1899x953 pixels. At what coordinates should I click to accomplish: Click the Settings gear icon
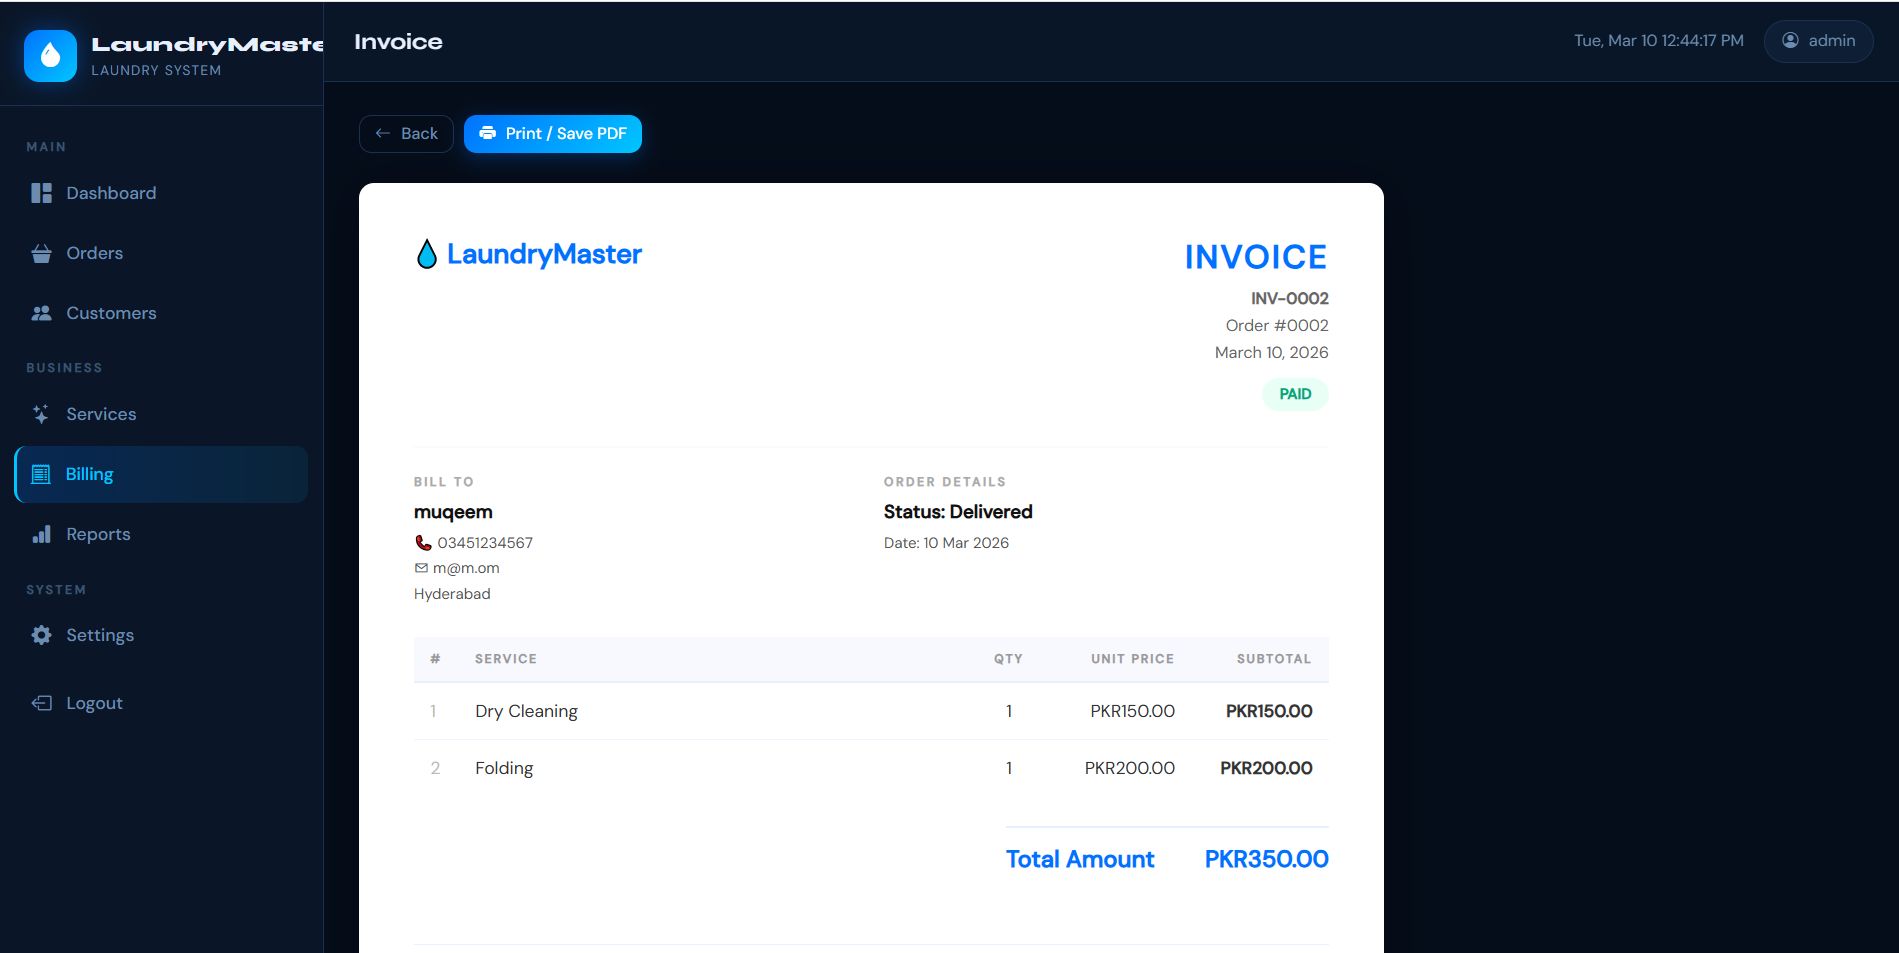pyautogui.click(x=41, y=635)
